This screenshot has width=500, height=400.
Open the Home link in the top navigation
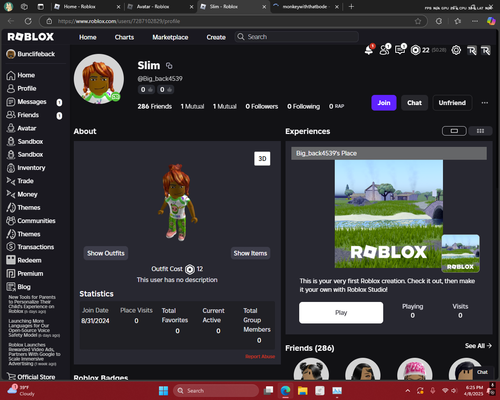88,37
